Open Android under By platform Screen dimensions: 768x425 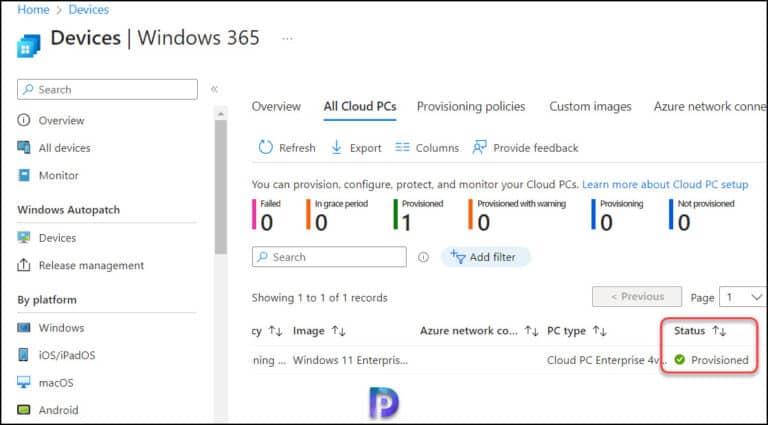[58, 410]
